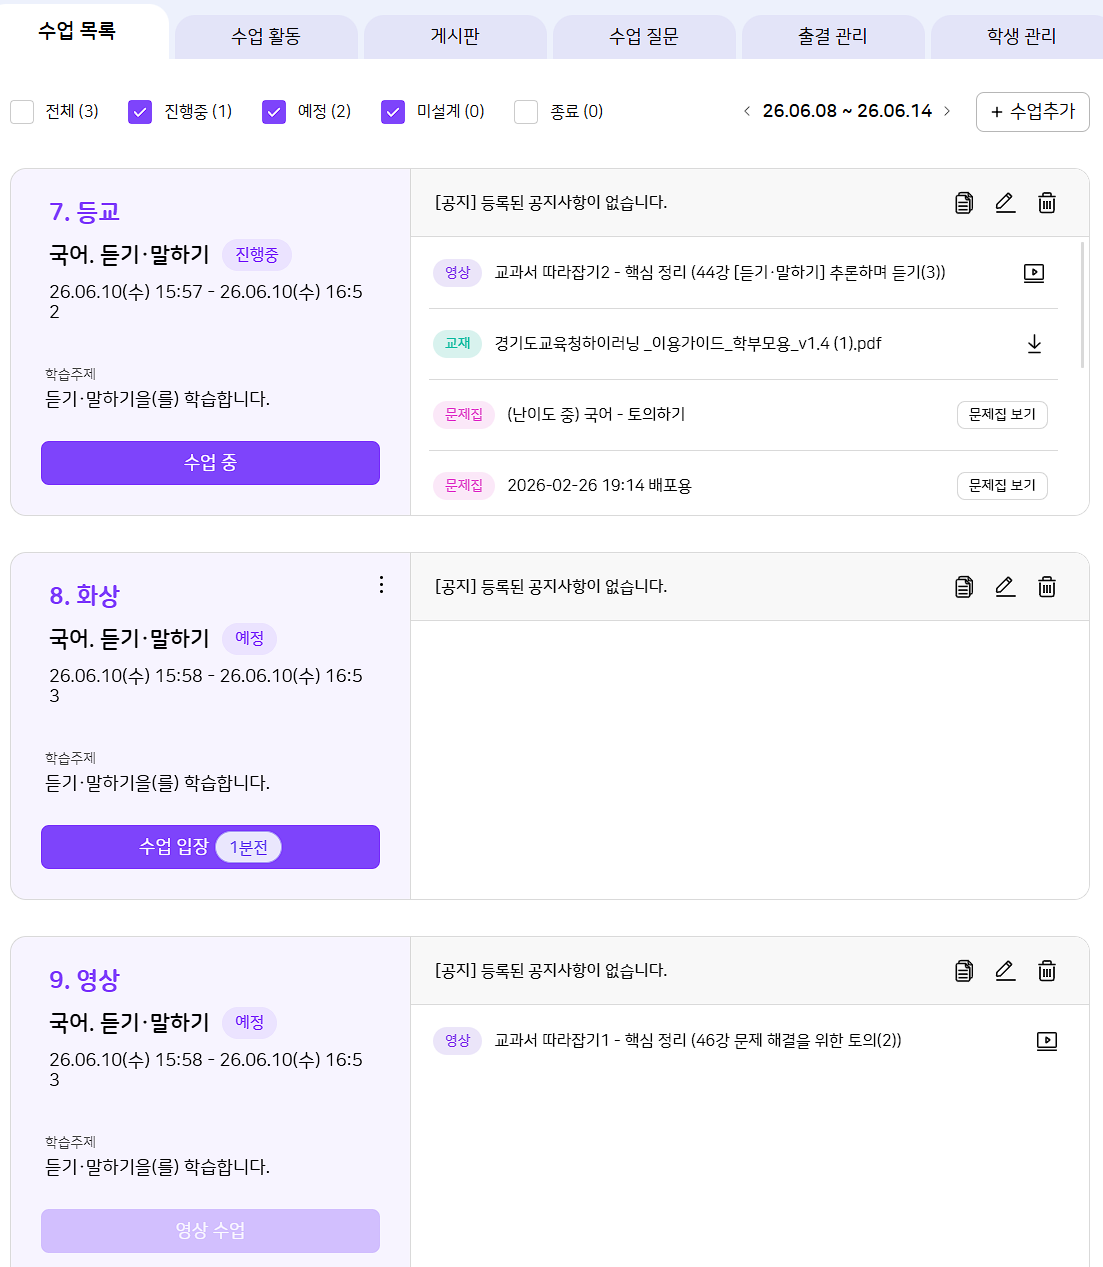Open kebab menu on class 8 화상
Viewport: 1103px width, 1267px height.
(x=381, y=585)
